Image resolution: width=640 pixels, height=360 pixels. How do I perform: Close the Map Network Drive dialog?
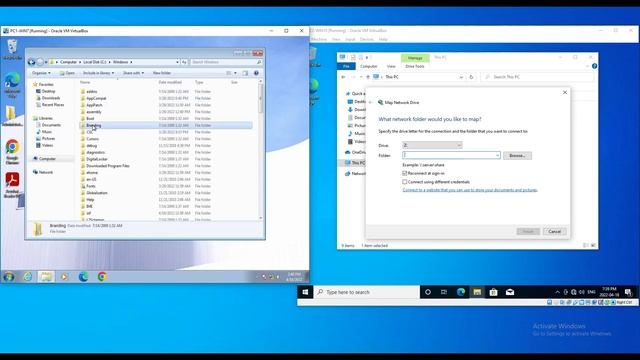565,93
